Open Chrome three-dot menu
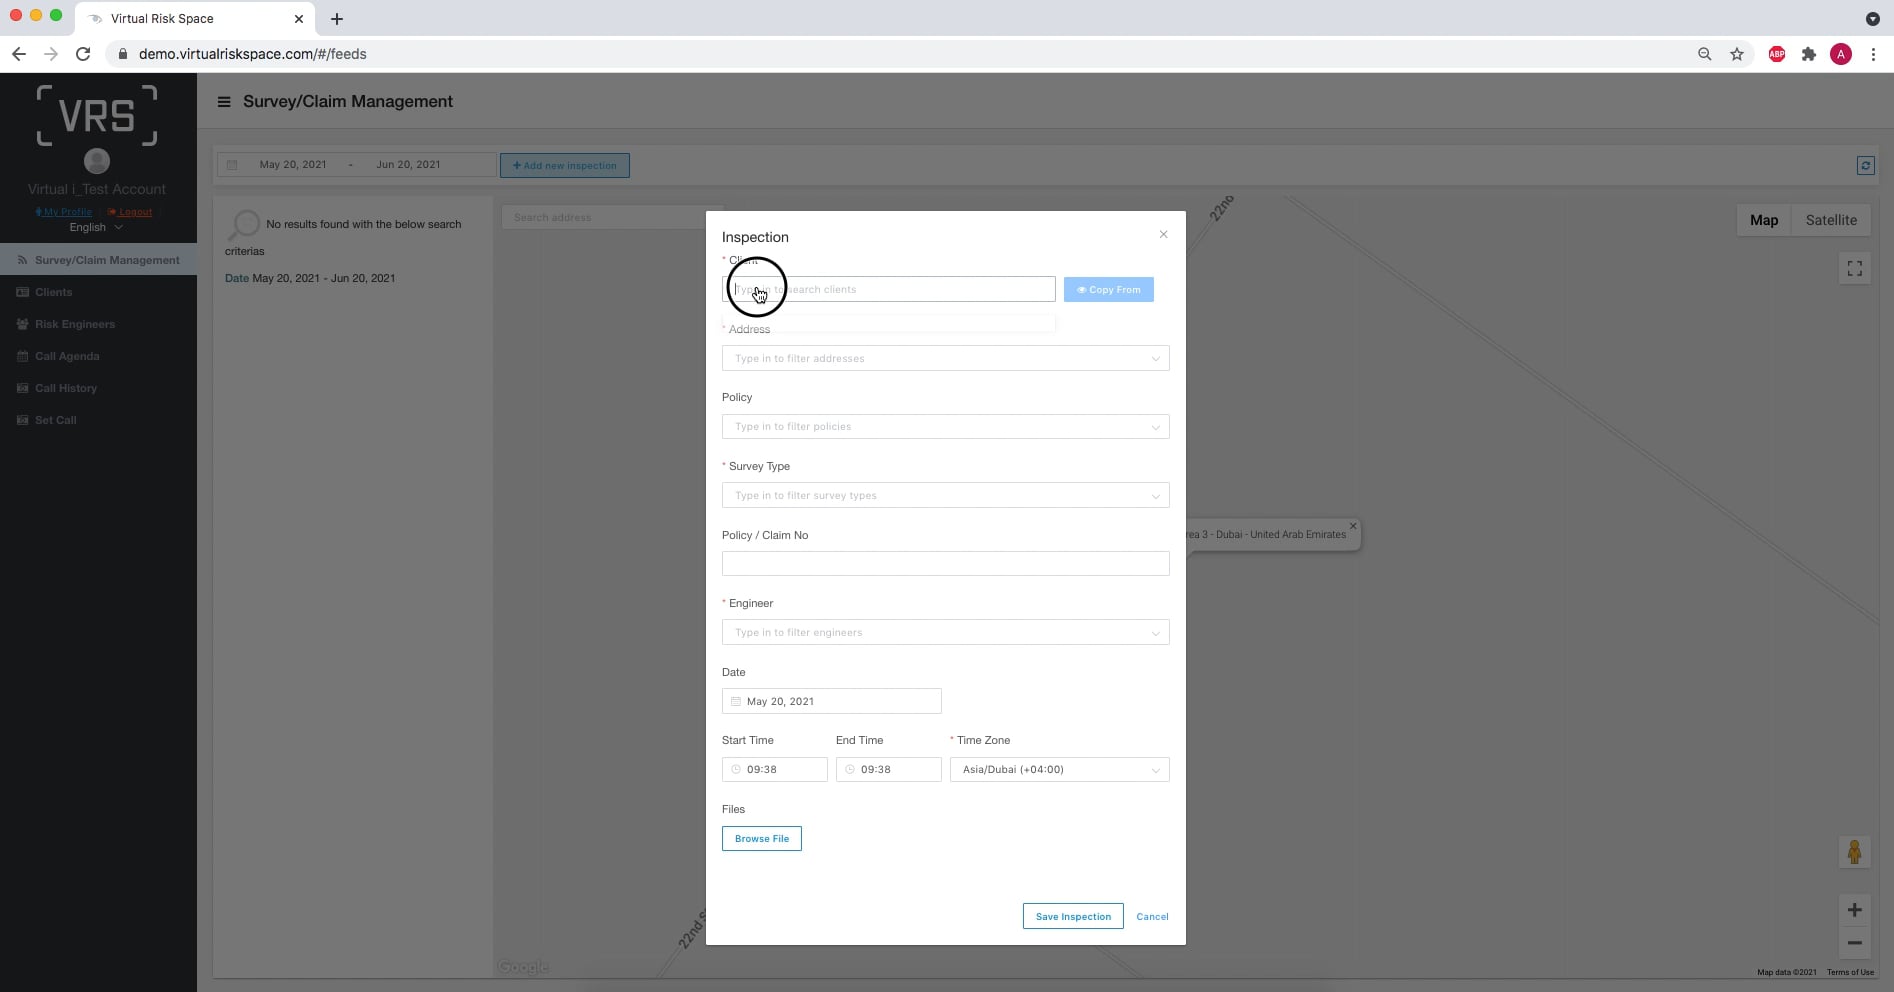 [x=1873, y=54]
